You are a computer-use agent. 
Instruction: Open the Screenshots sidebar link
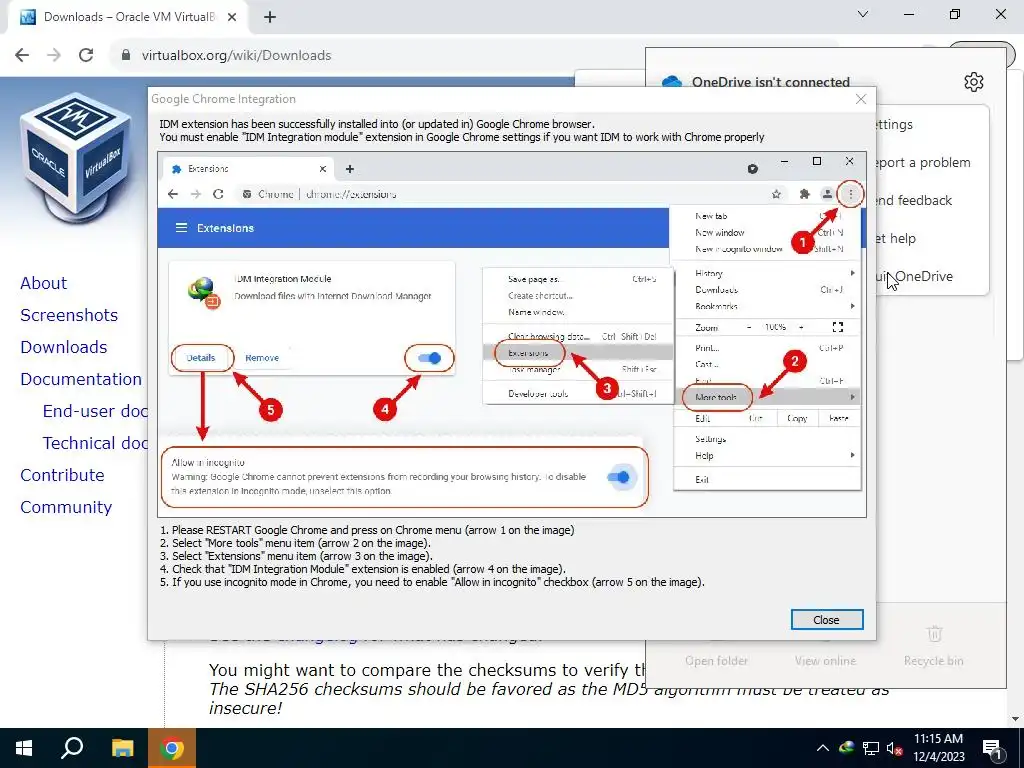coord(69,315)
